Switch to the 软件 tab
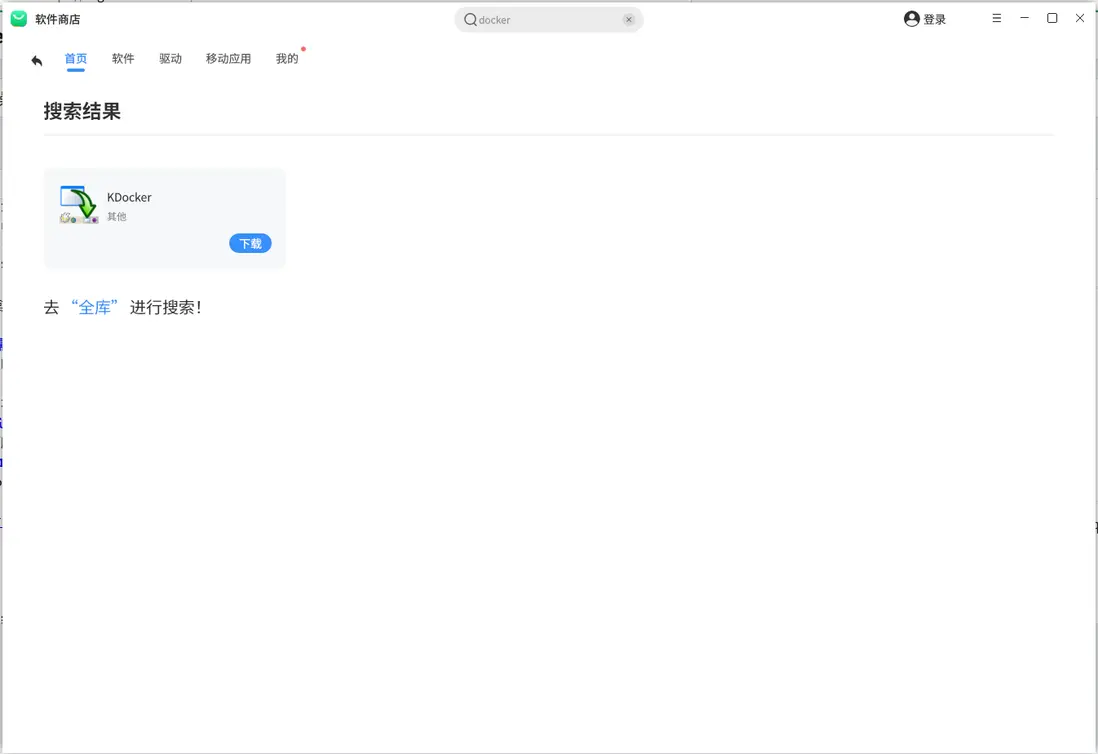 tap(123, 58)
